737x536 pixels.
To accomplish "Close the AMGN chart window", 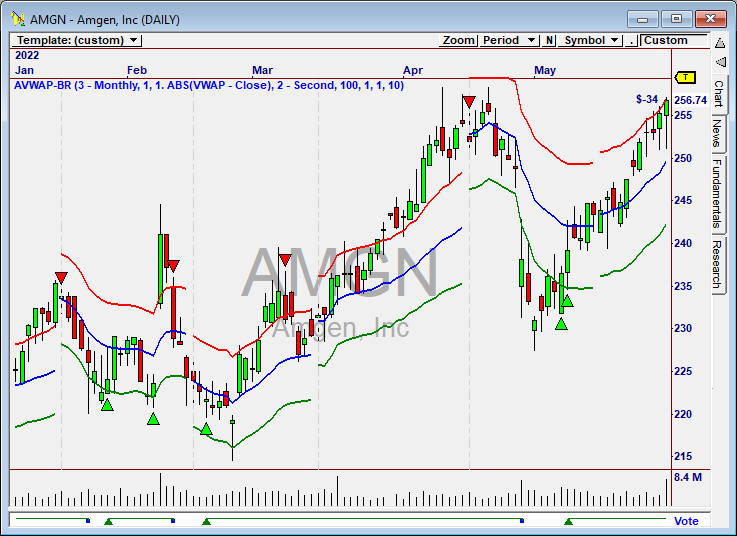I will 710,19.
